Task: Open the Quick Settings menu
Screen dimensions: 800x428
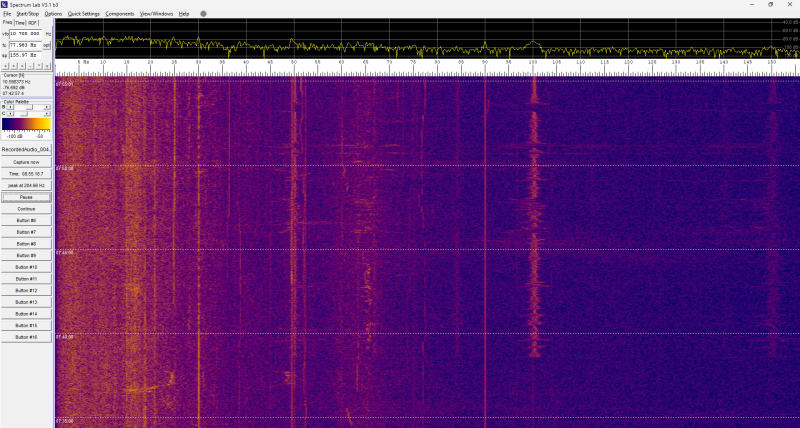Action: coord(84,14)
